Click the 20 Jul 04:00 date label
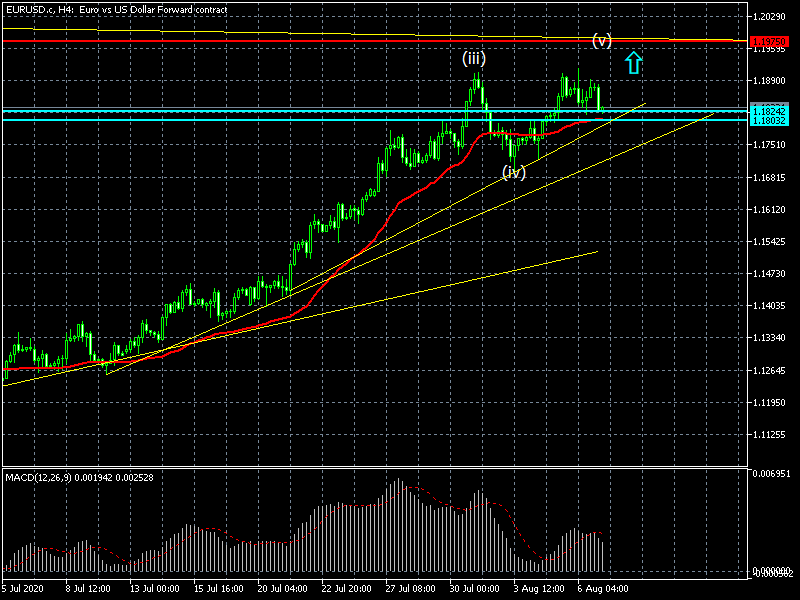The width and height of the screenshot is (800, 600). [x=283, y=589]
